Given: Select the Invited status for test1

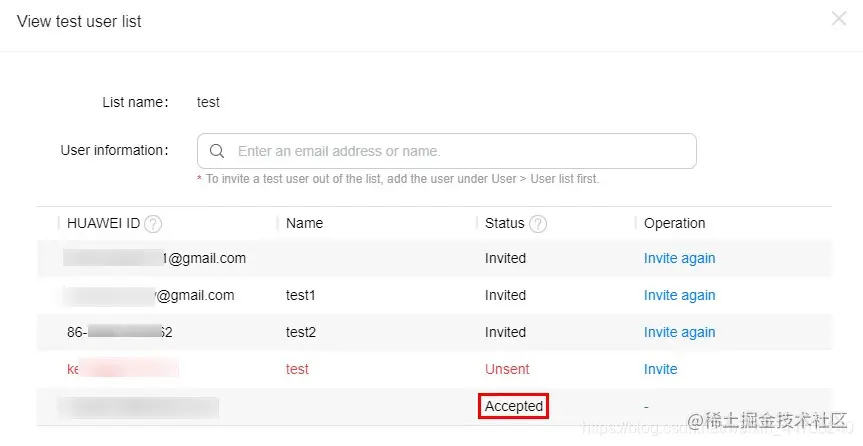Looking at the screenshot, I should point(505,295).
